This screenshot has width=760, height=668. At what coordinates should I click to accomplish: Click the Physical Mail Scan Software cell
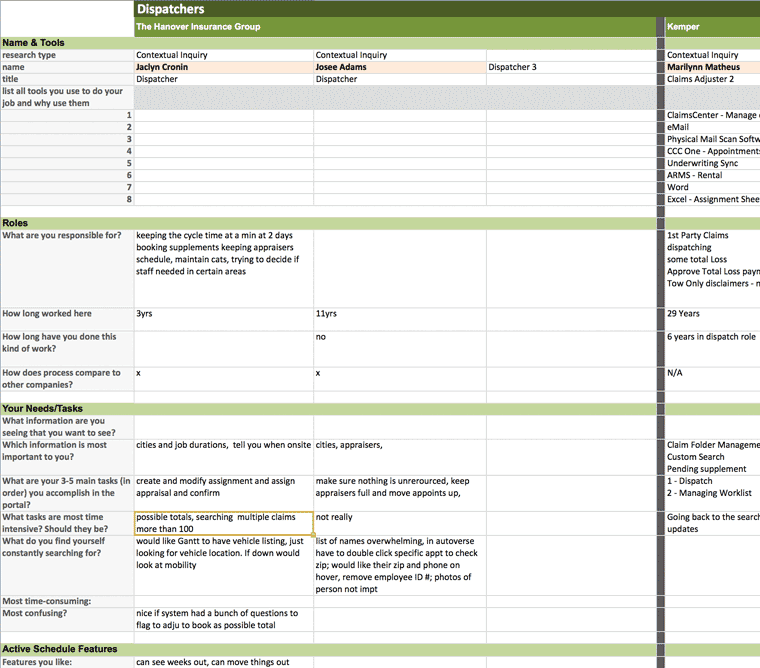[712, 139]
